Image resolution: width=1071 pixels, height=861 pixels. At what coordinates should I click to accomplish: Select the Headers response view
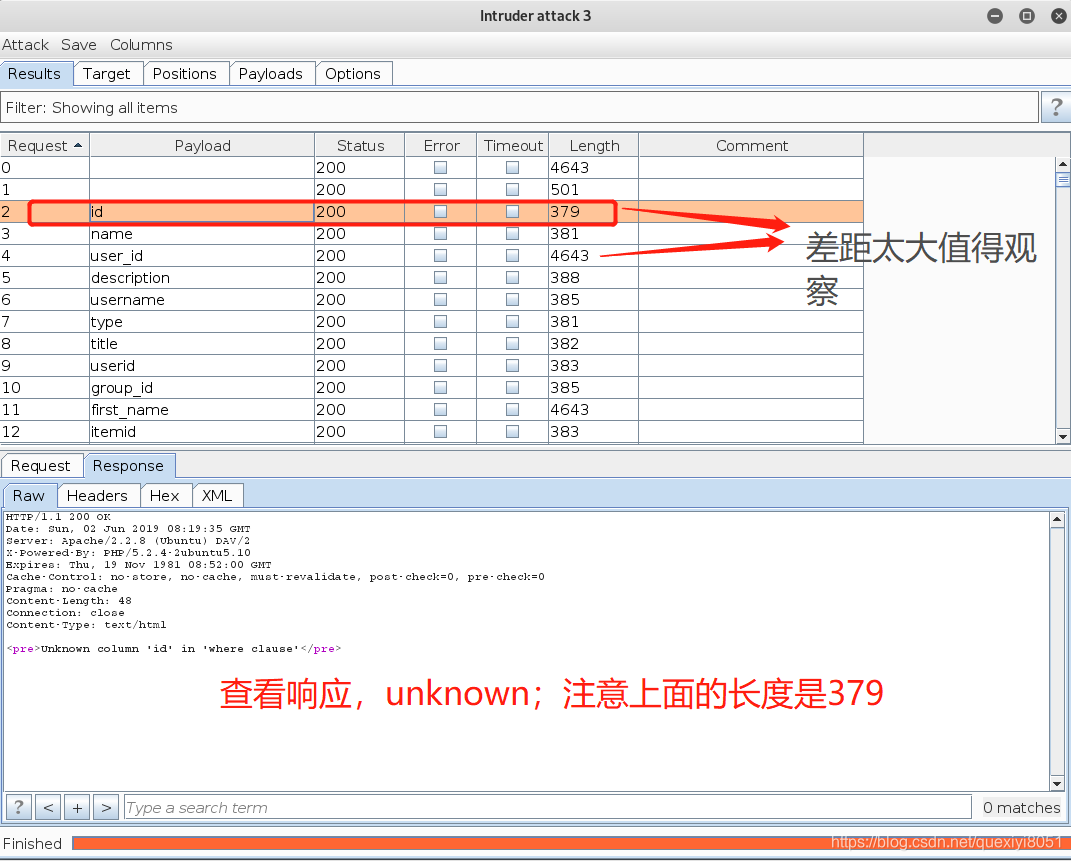coord(97,496)
